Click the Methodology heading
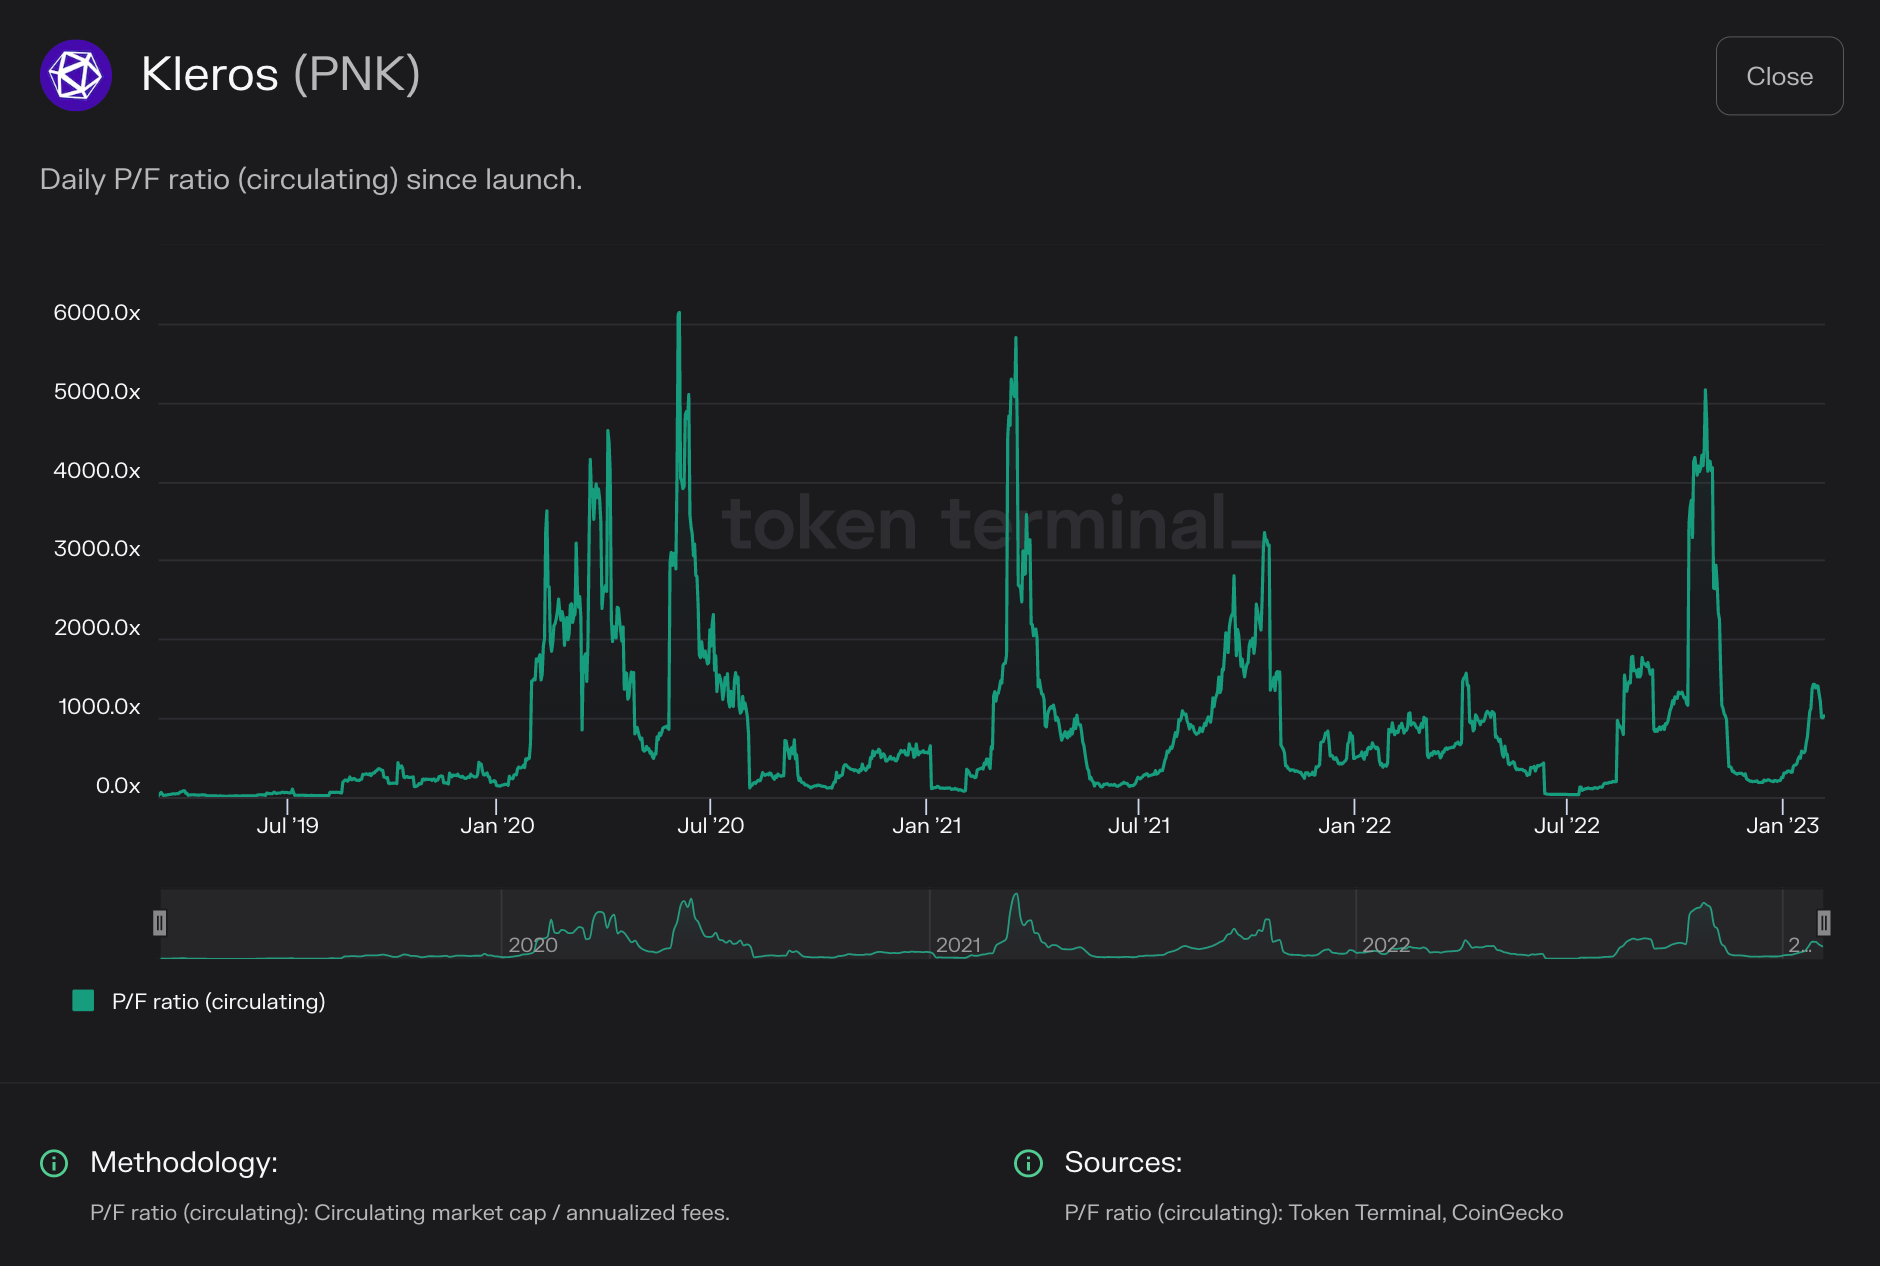The image size is (1880, 1266). [184, 1163]
